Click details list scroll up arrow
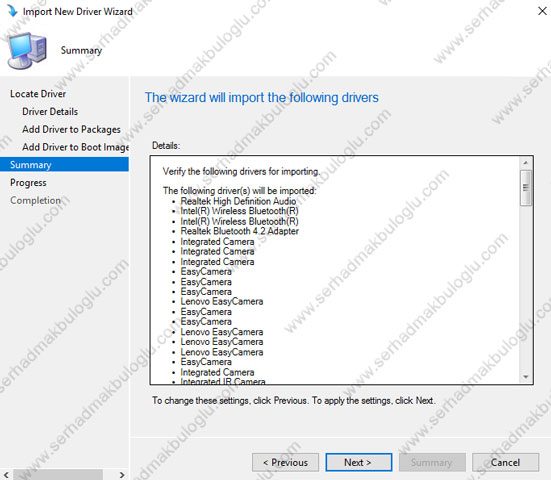Viewport: 551px width, 480px height. click(526, 163)
